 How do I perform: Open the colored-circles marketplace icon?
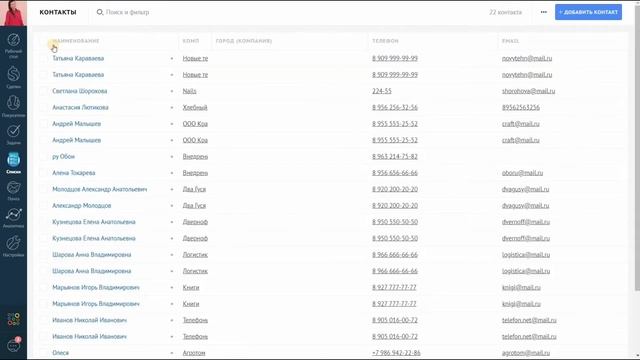click(x=13, y=319)
